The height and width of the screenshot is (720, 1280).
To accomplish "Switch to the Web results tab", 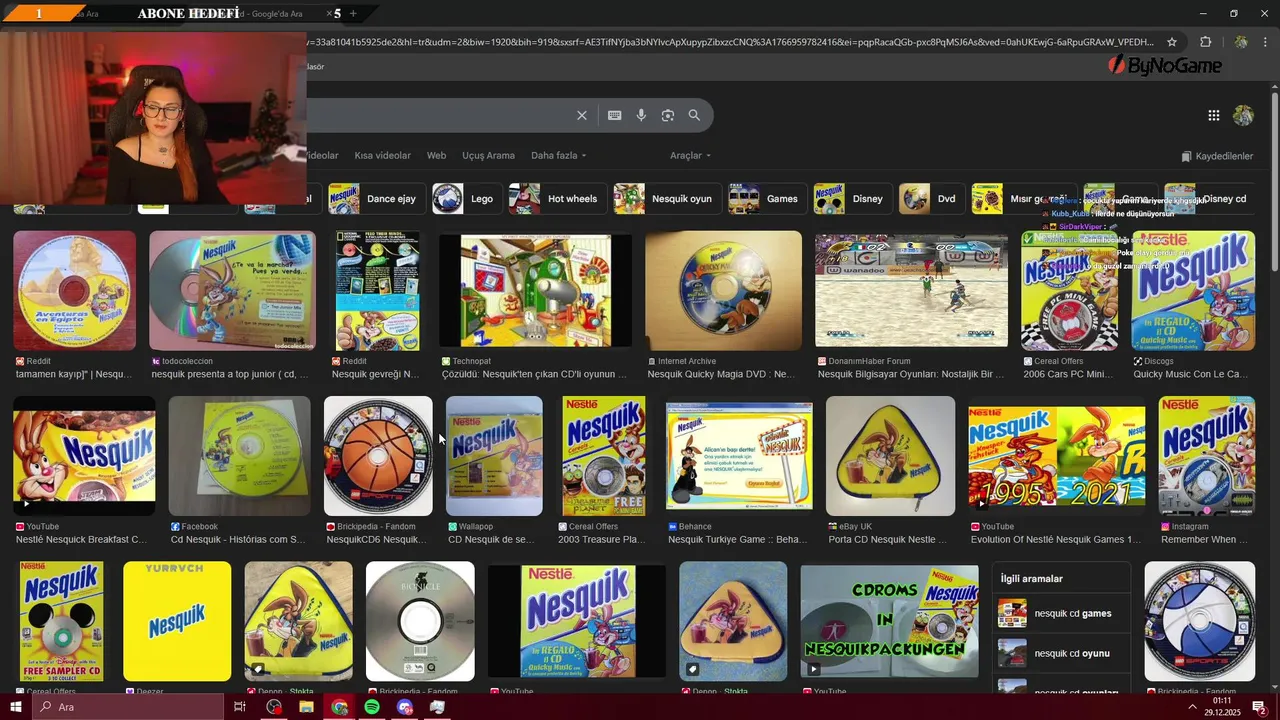I will [x=436, y=156].
